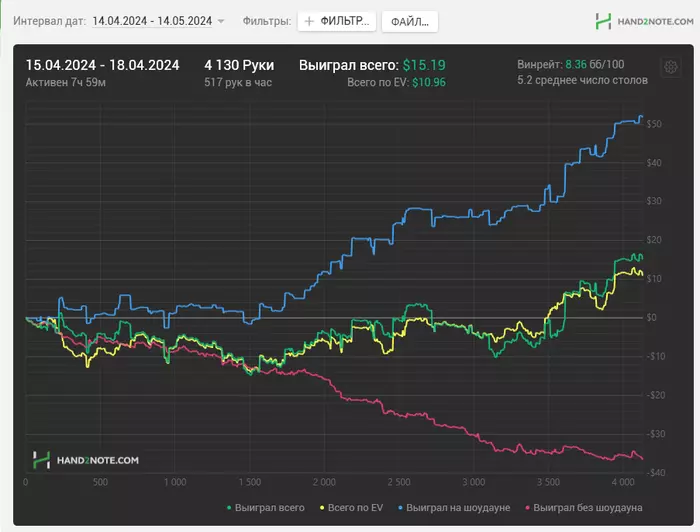
Task: Click 5.2 среднее число столов text
Action: coord(583,80)
